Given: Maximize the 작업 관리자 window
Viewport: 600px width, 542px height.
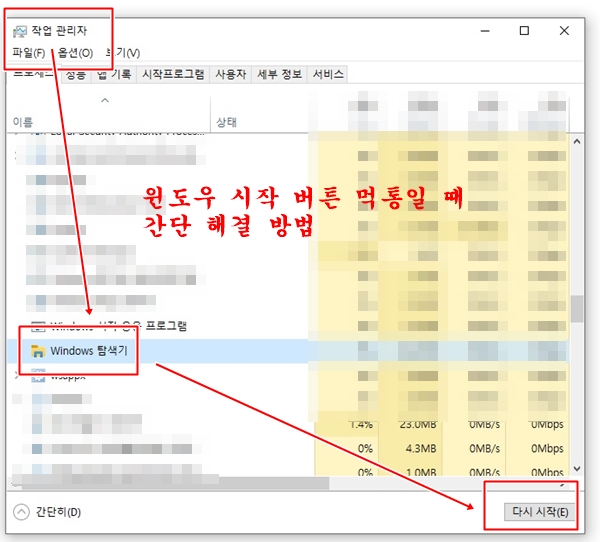Looking at the screenshot, I should tap(524, 31).
